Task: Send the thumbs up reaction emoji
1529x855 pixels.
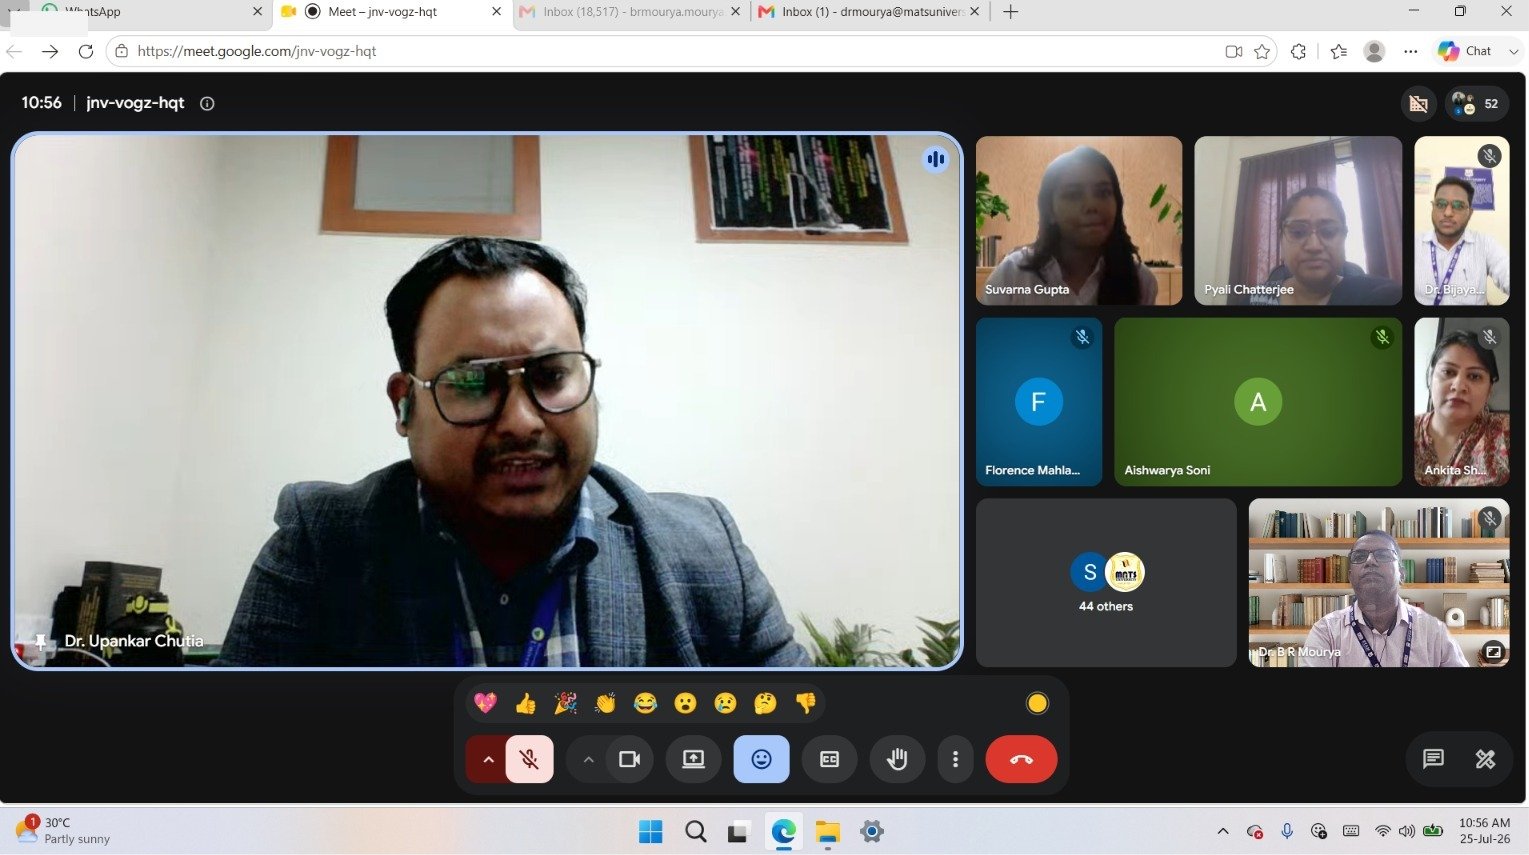Action: [x=526, y=704]
